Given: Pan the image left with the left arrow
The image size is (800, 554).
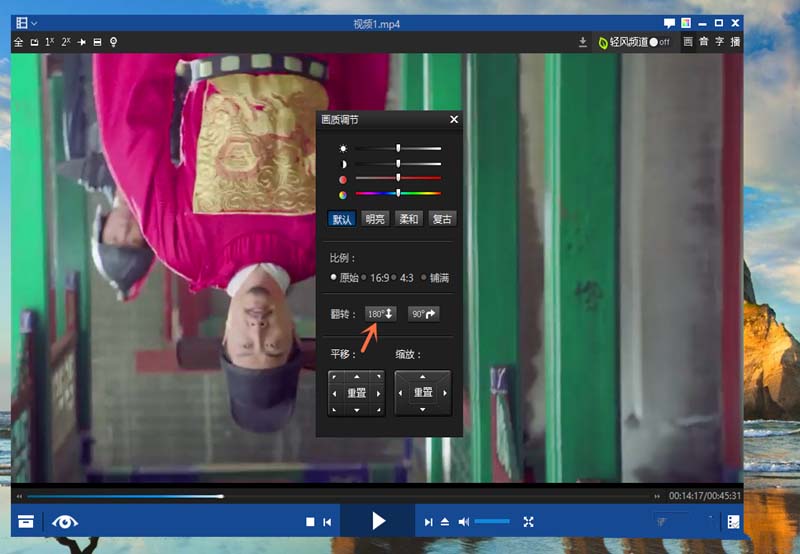Looking at the screenshot, I should (x=334, y=393).
